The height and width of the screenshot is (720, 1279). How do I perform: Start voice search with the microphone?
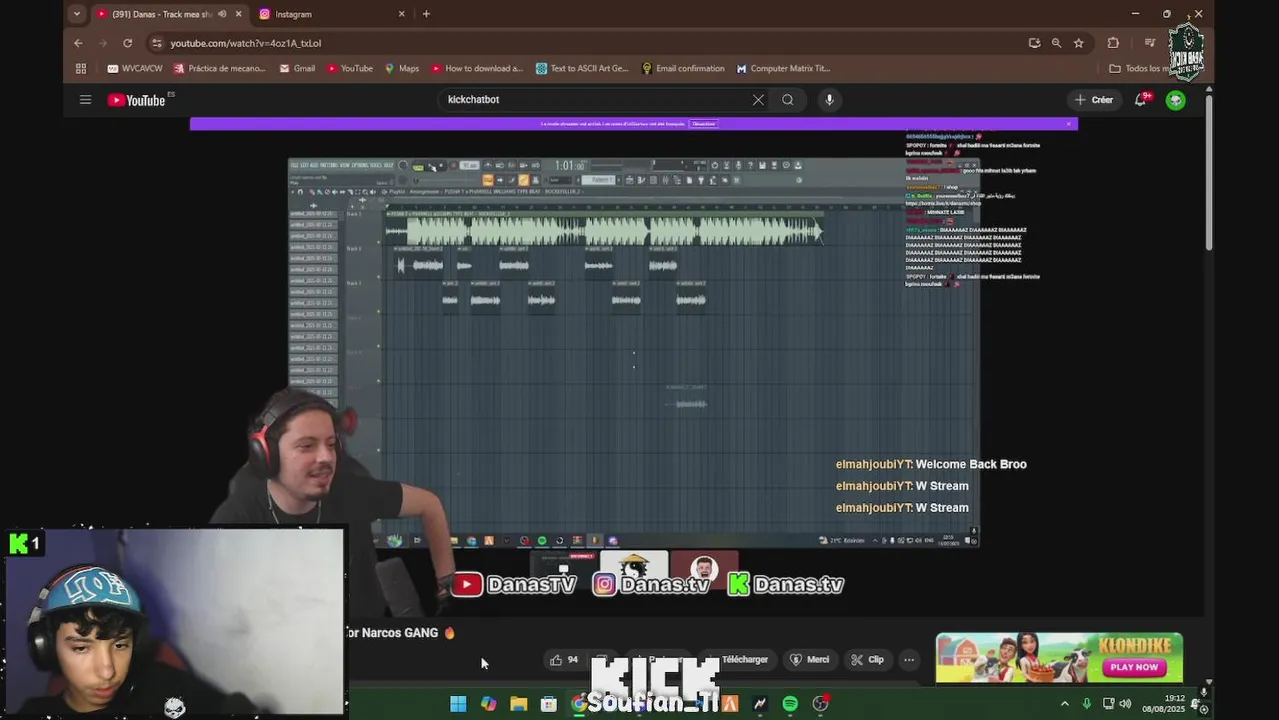pyautogui.click(x=829, y=100)
